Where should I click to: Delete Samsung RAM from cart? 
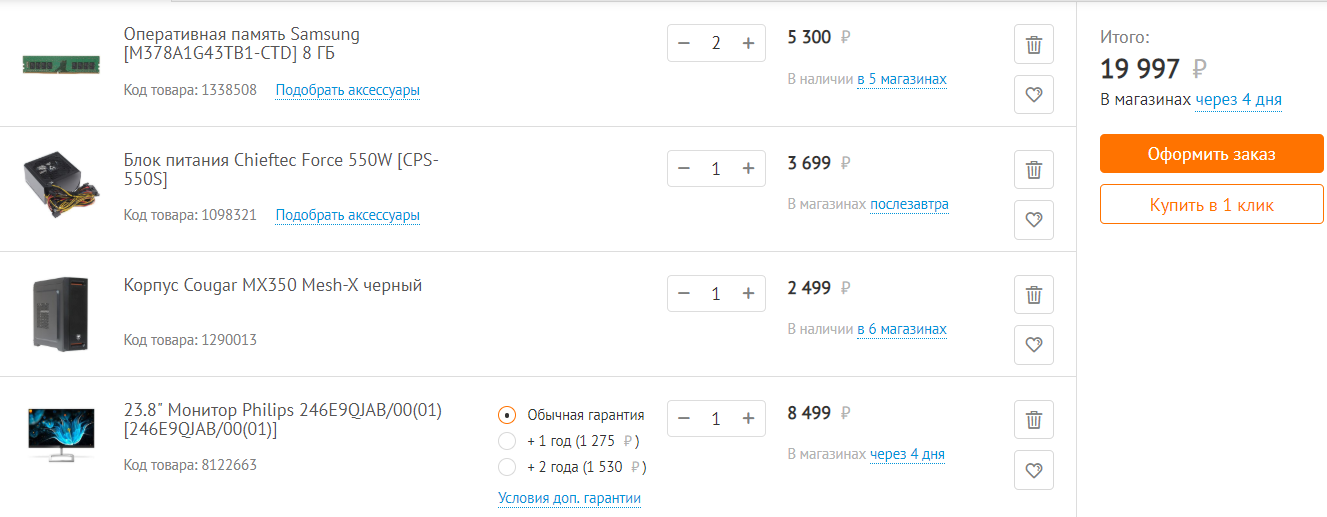1034,45
